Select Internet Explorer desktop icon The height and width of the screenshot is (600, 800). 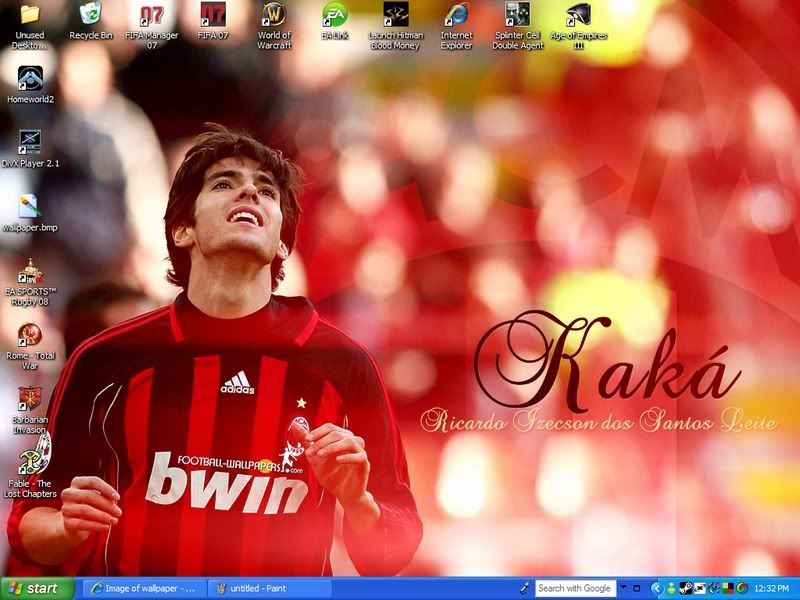point(457,27)
